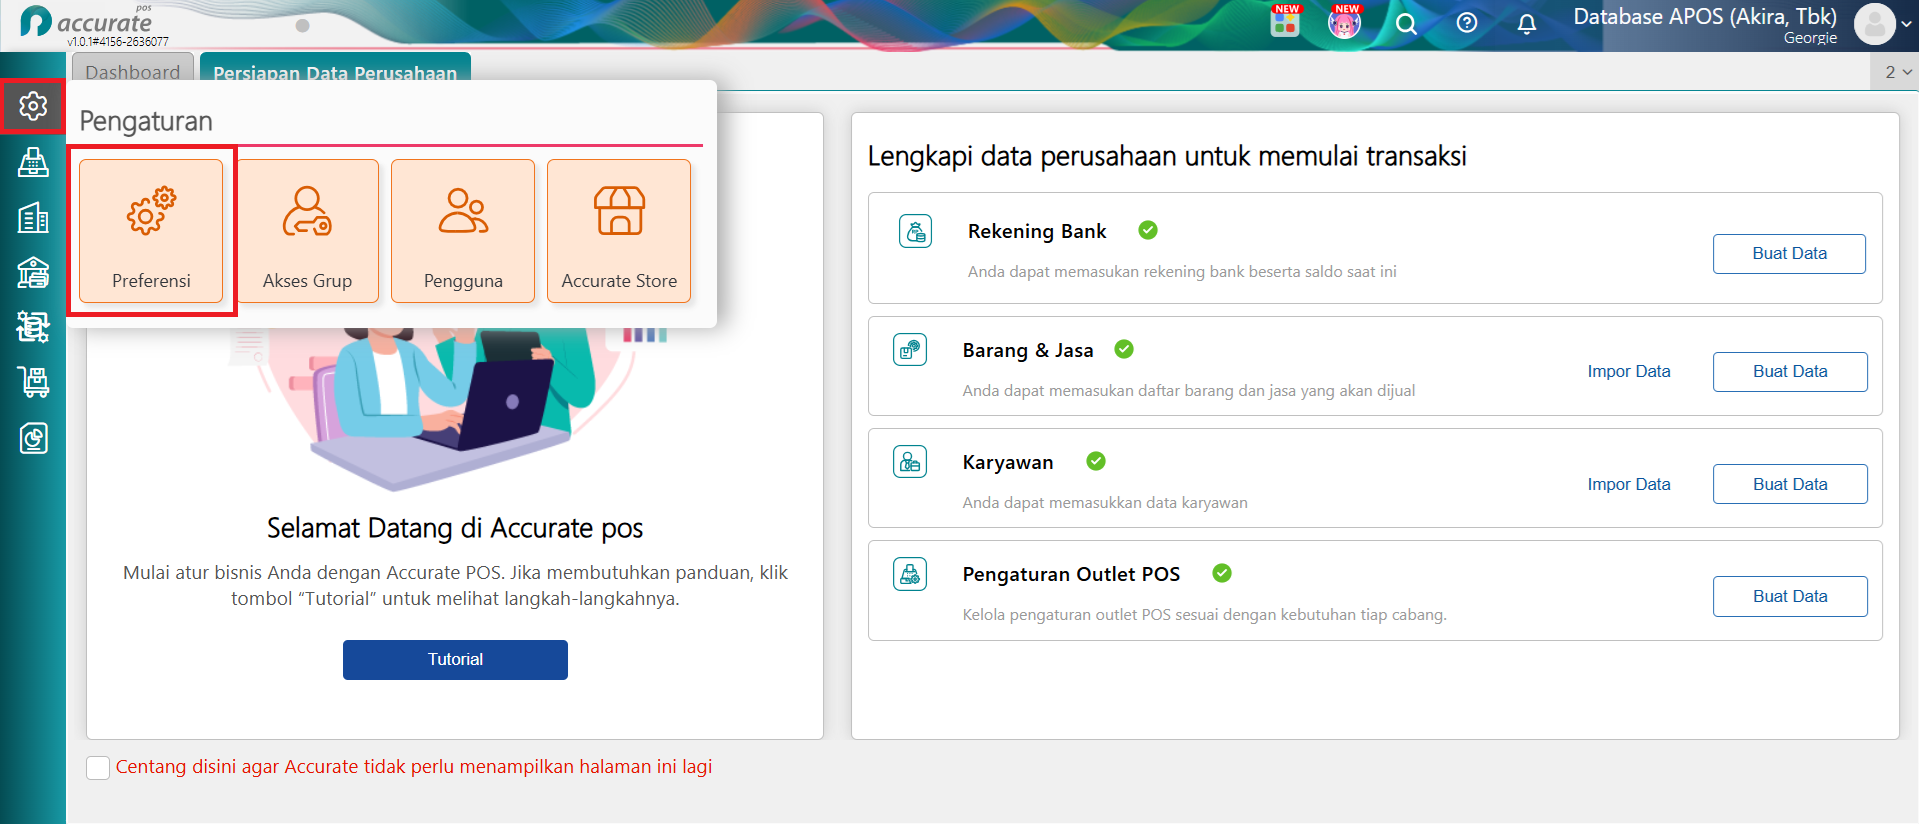
Task: Open the report chart sidebar icon
Action: [33, 438]
